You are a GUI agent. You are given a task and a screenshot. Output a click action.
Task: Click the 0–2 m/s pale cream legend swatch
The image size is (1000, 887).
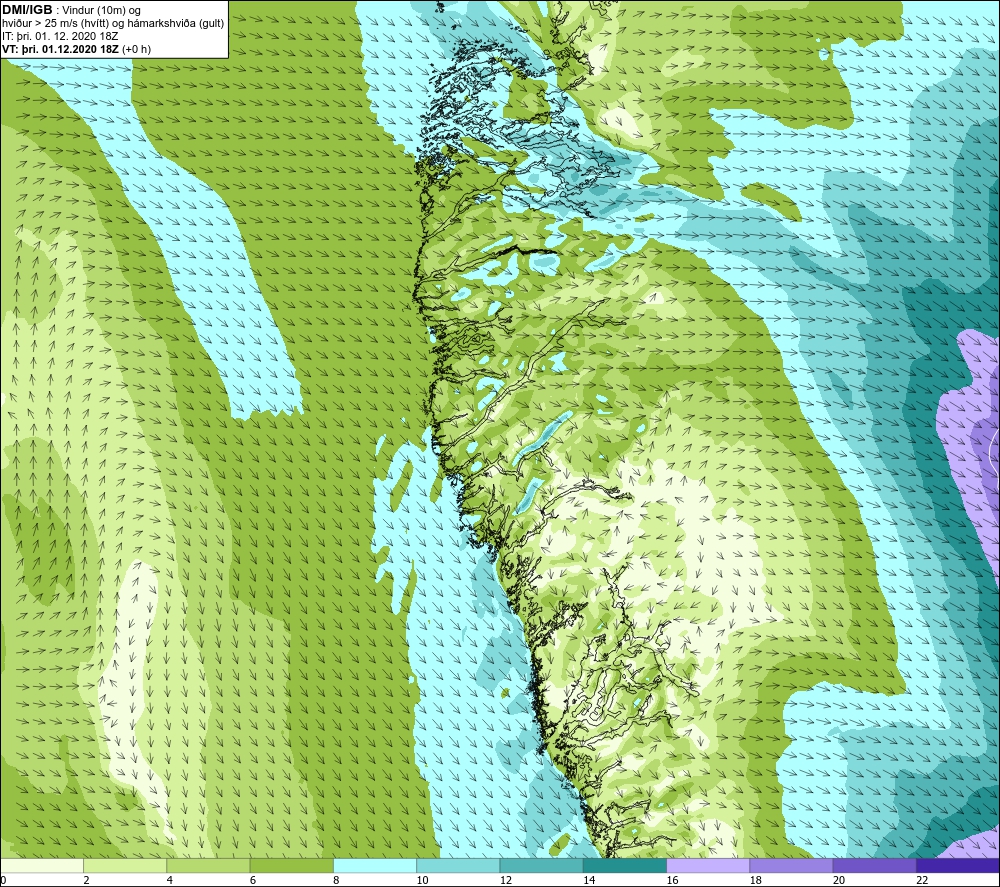pos(42,865)
